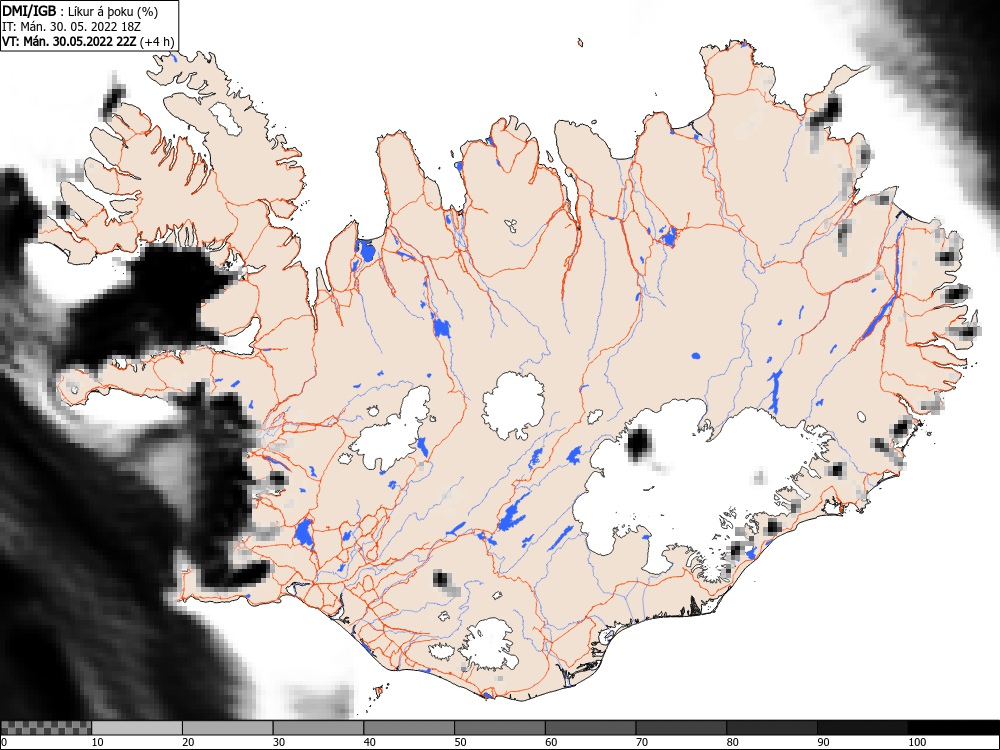
Task: Click the legend label '10'
Action: coord(98,742)
